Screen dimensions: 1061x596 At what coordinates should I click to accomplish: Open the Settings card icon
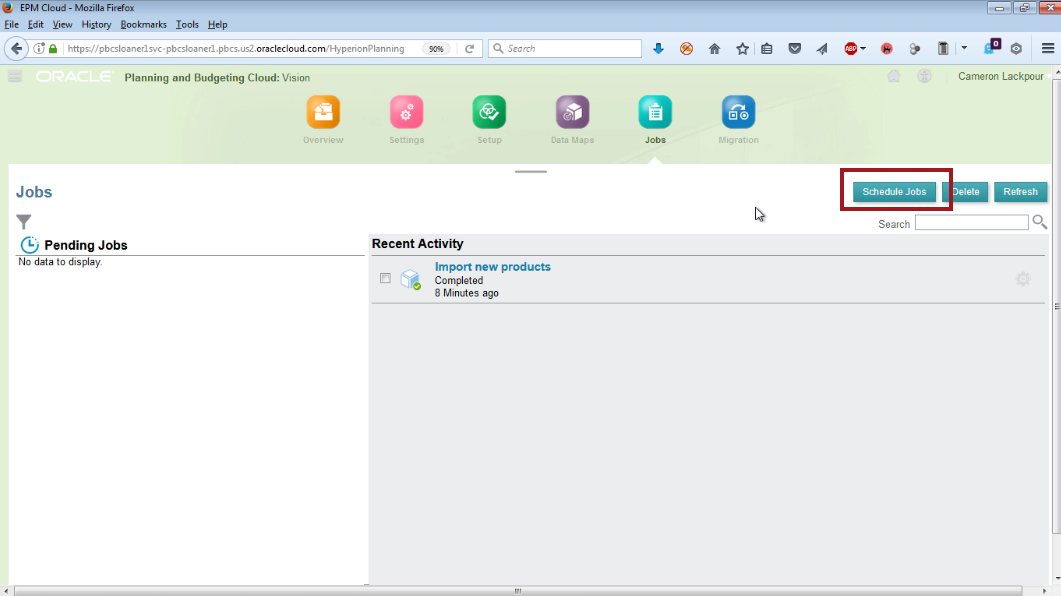point(406,112)
